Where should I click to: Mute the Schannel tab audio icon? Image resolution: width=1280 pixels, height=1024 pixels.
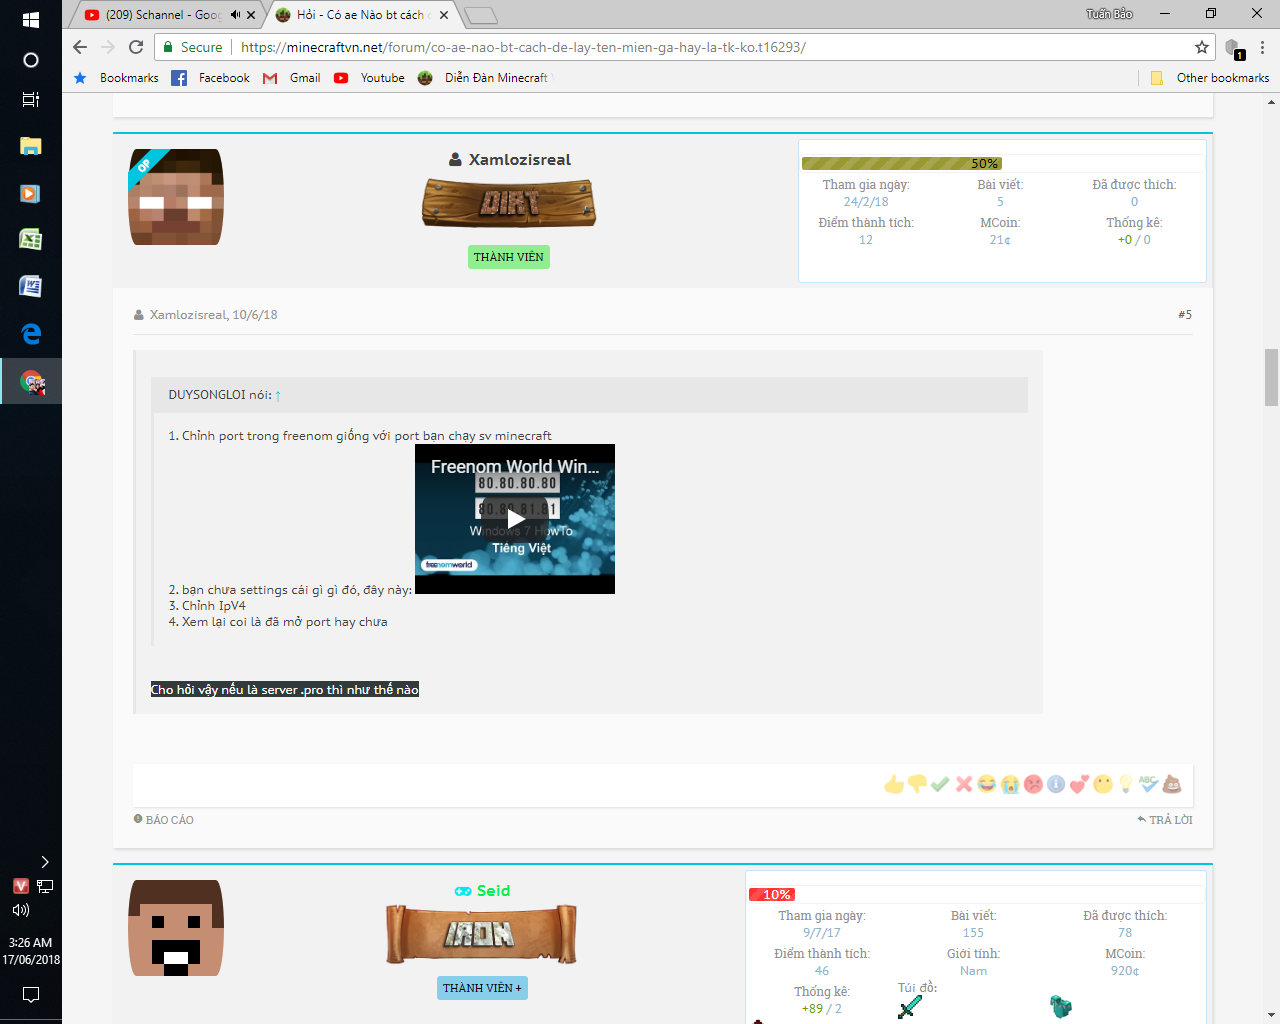coord(235,15)
